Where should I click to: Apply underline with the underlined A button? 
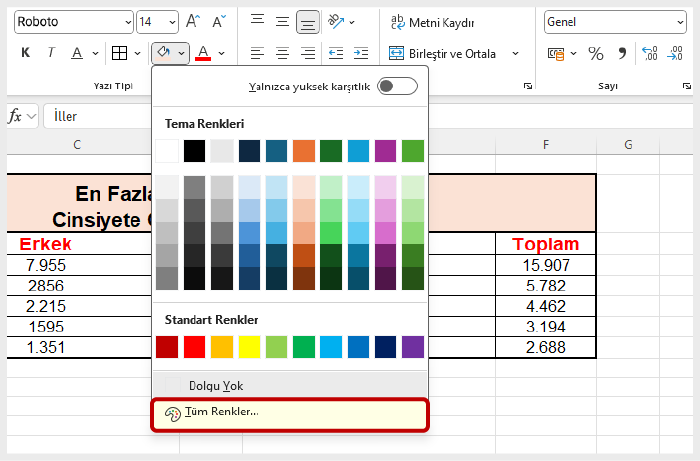(x=77, y=53)
